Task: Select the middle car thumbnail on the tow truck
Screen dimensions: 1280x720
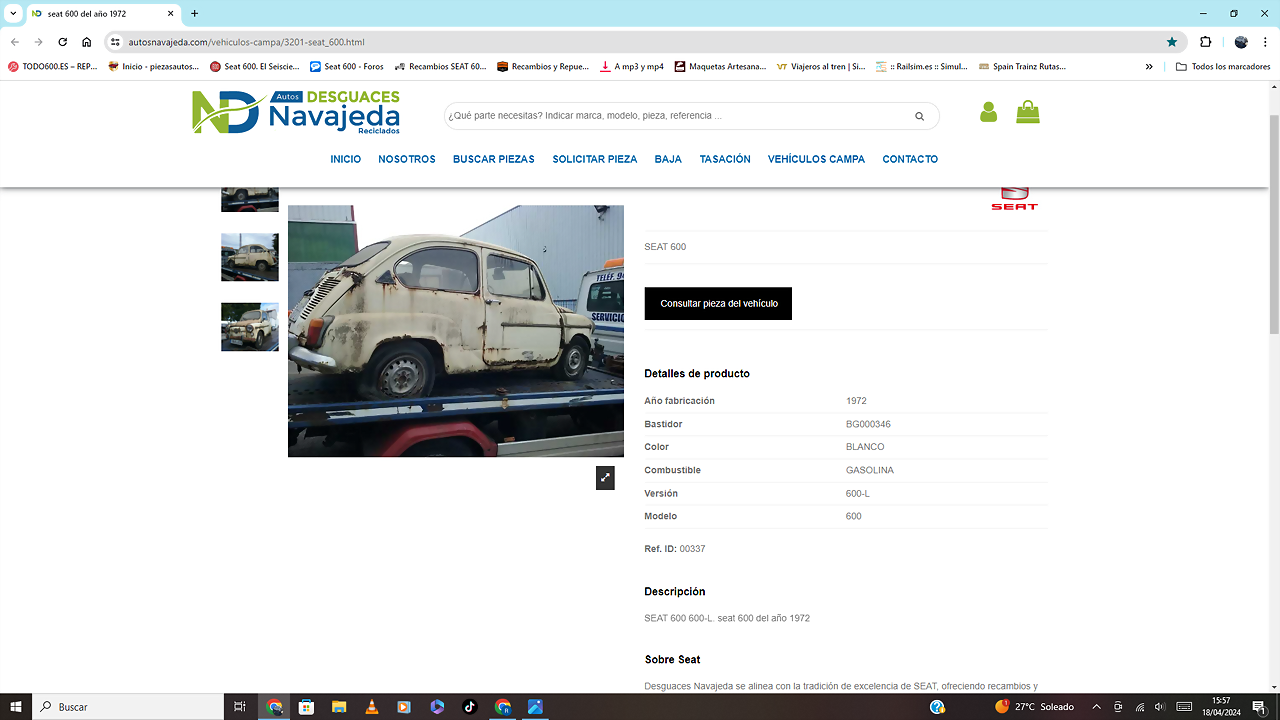Action: (x=250, y=258)
